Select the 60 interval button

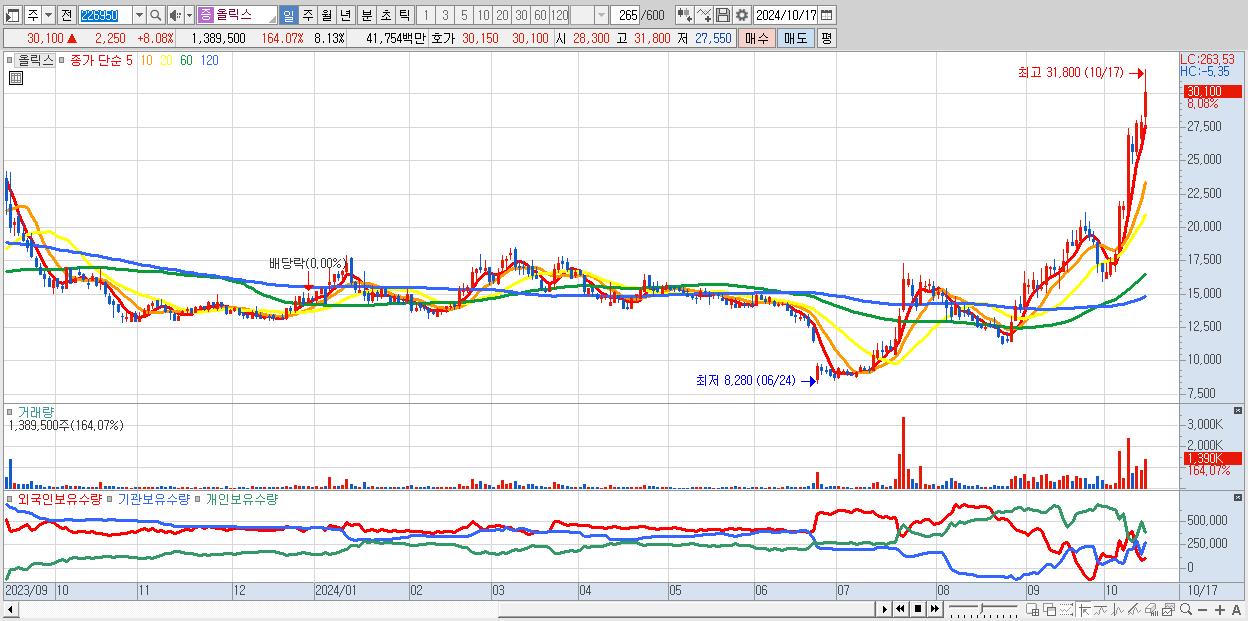pos(540,15)
